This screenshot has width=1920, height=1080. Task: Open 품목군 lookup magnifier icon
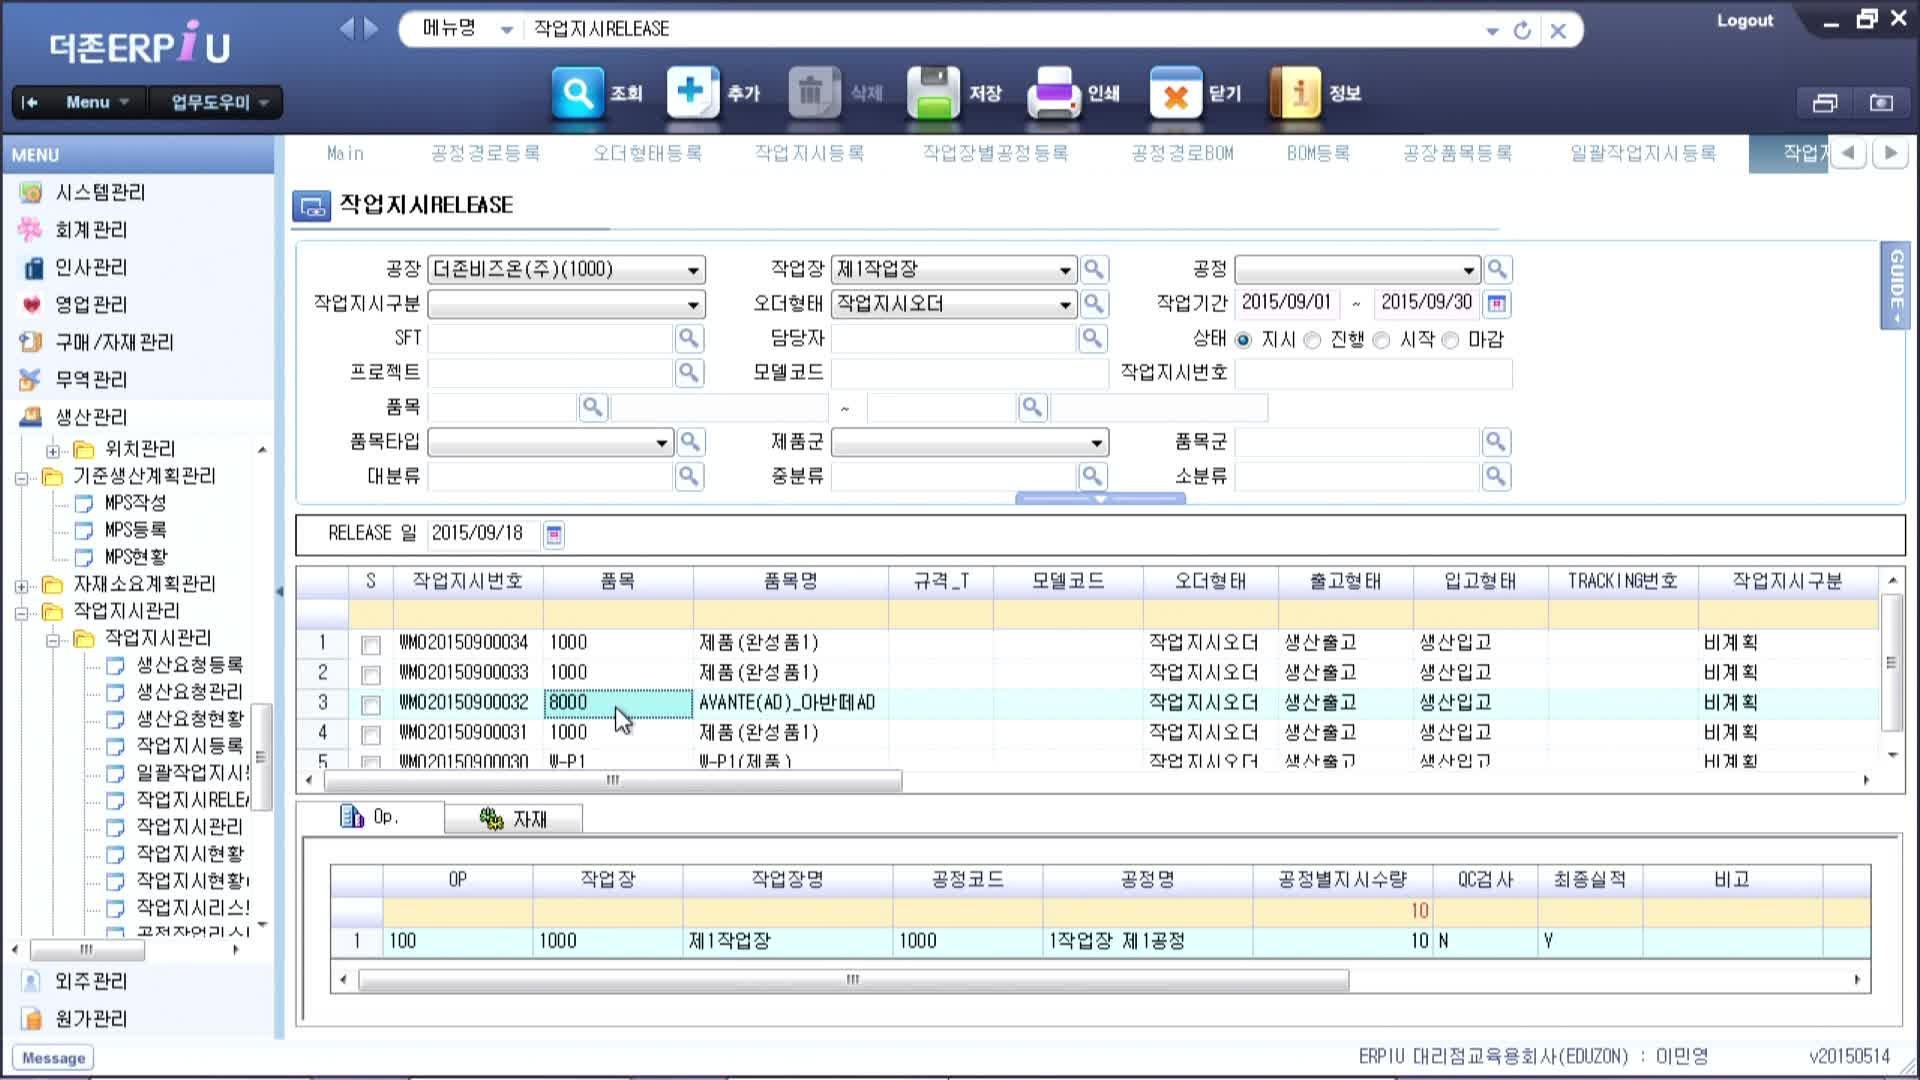[1495, 441]
